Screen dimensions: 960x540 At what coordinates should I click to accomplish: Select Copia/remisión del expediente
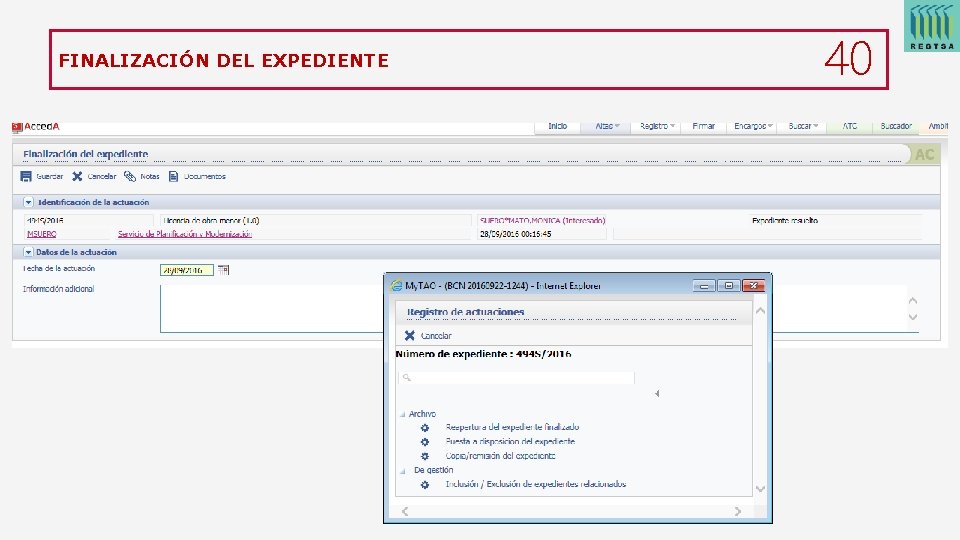[x=500, y=456]
